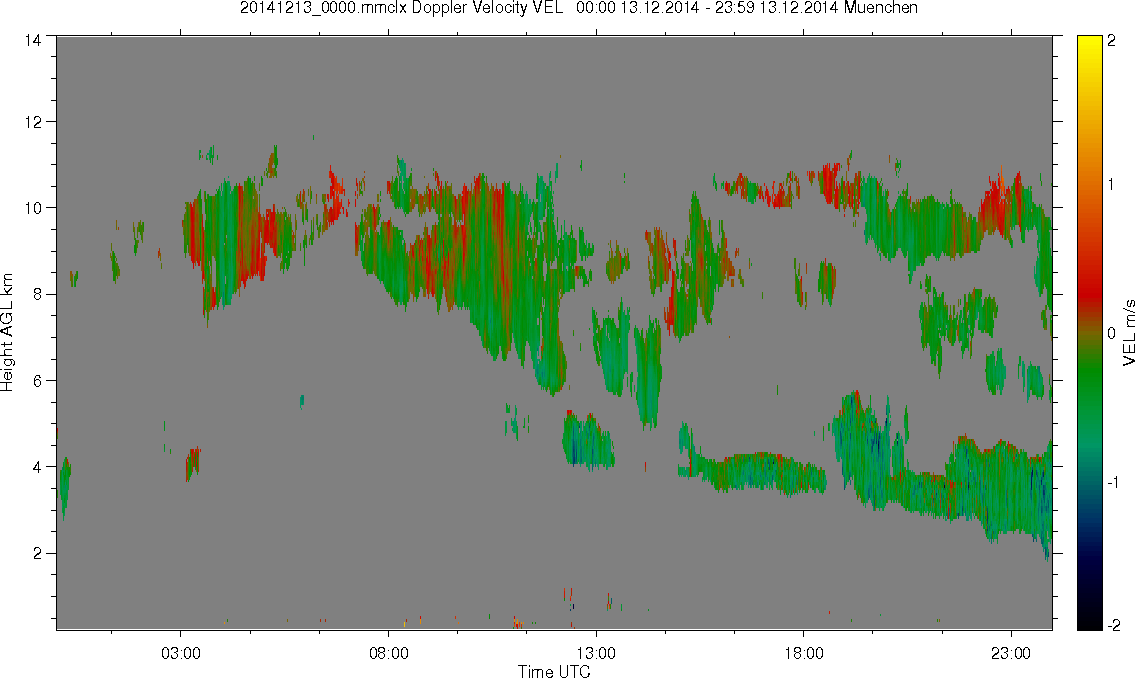The height and width of the screenshot is (678, 1135).
Task: Click the colorbar value label -1
Action: point(1113,483)
